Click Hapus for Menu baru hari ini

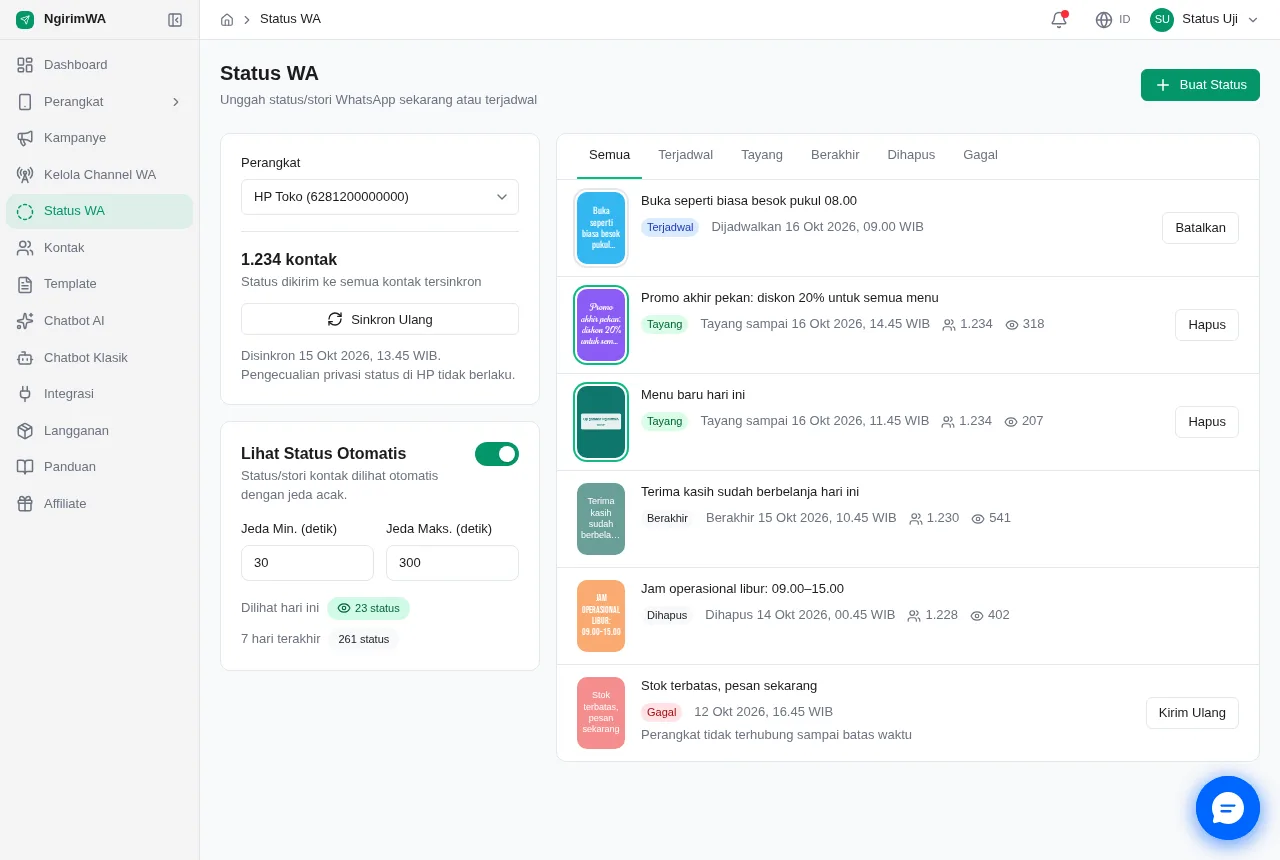1207,422
